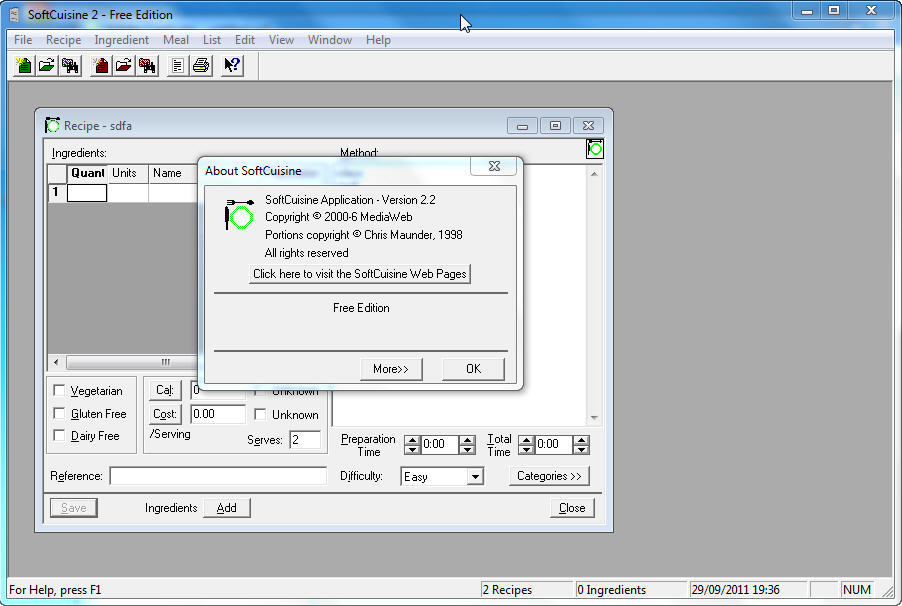Click the Total Time 0:00 field
The image size is (902, 606).
(x=553, y=444)
